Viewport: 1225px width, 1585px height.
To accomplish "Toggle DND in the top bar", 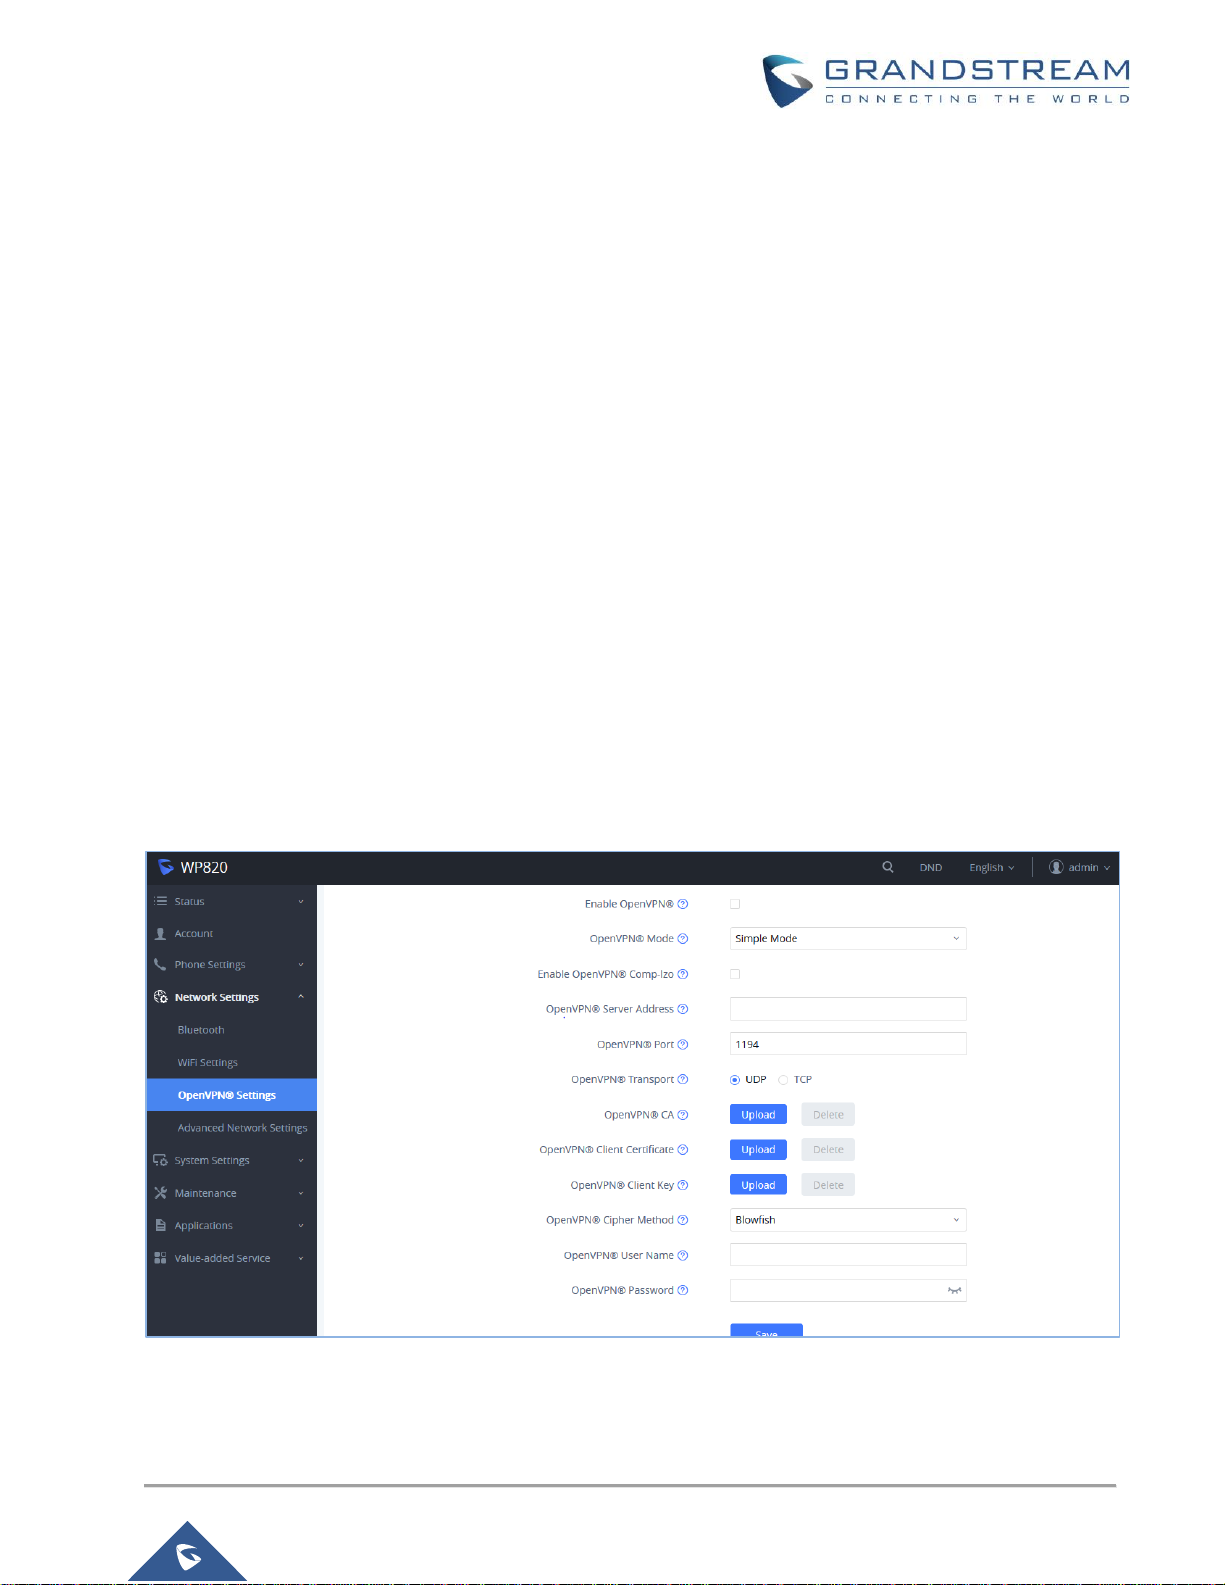I will coord(931,868).
